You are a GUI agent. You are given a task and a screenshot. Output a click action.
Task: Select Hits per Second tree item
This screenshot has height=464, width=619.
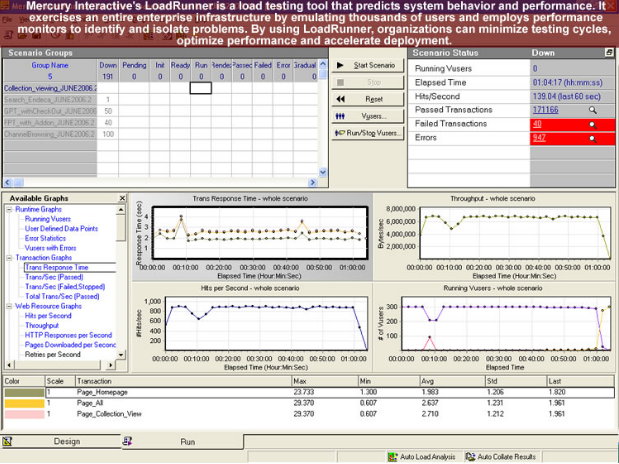(x=48, y=316)
